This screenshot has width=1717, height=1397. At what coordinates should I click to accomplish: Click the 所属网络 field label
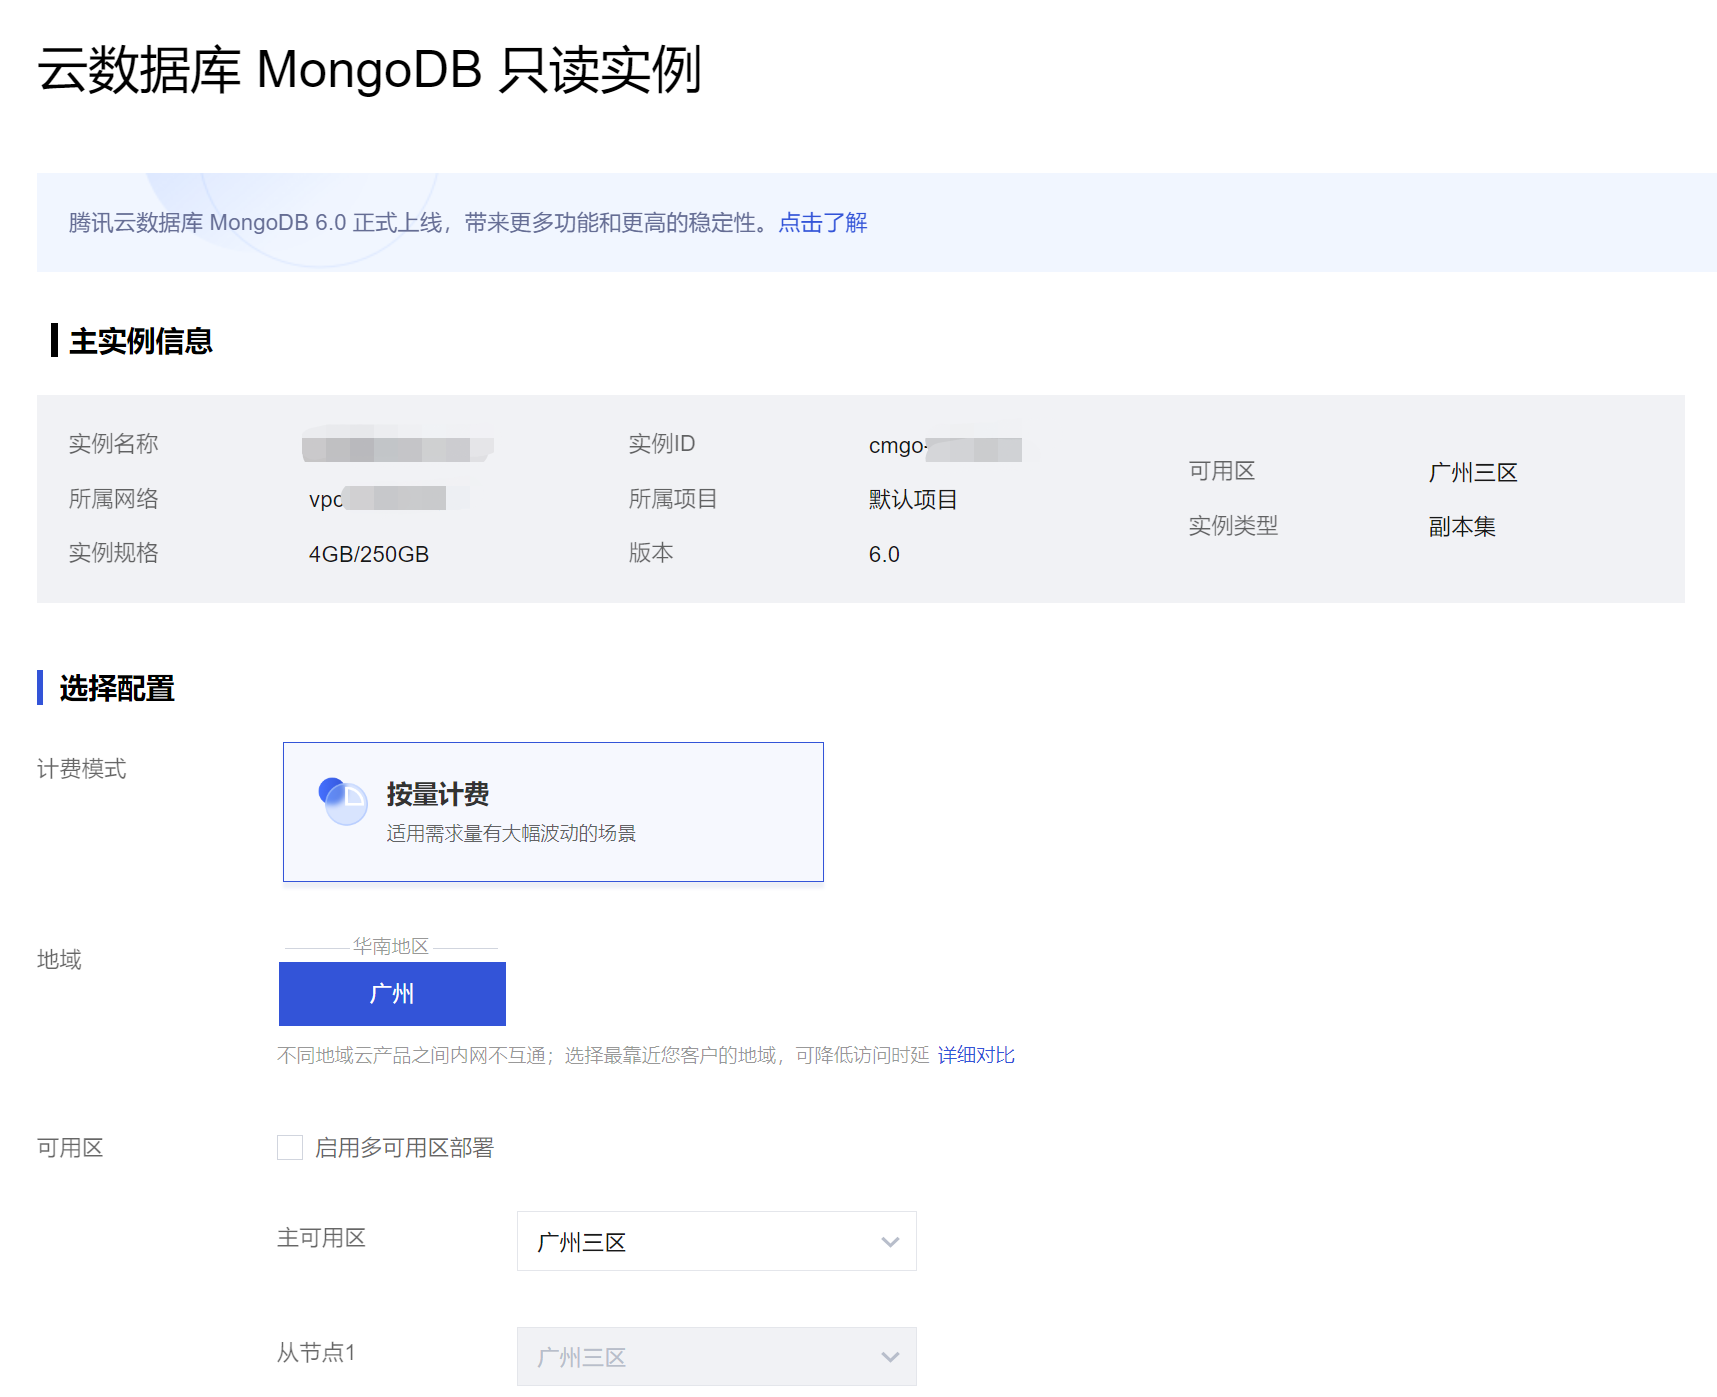click(x=113, y=499)
